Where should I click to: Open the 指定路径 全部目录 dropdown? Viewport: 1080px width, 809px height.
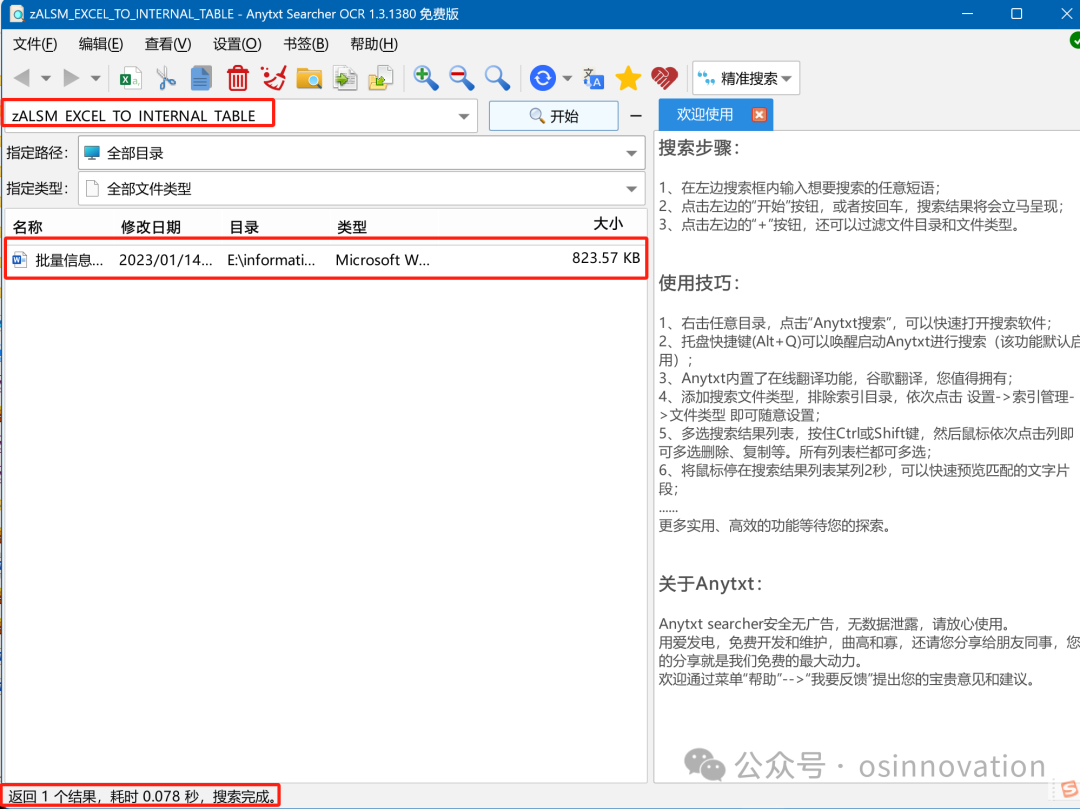[362, 153]
